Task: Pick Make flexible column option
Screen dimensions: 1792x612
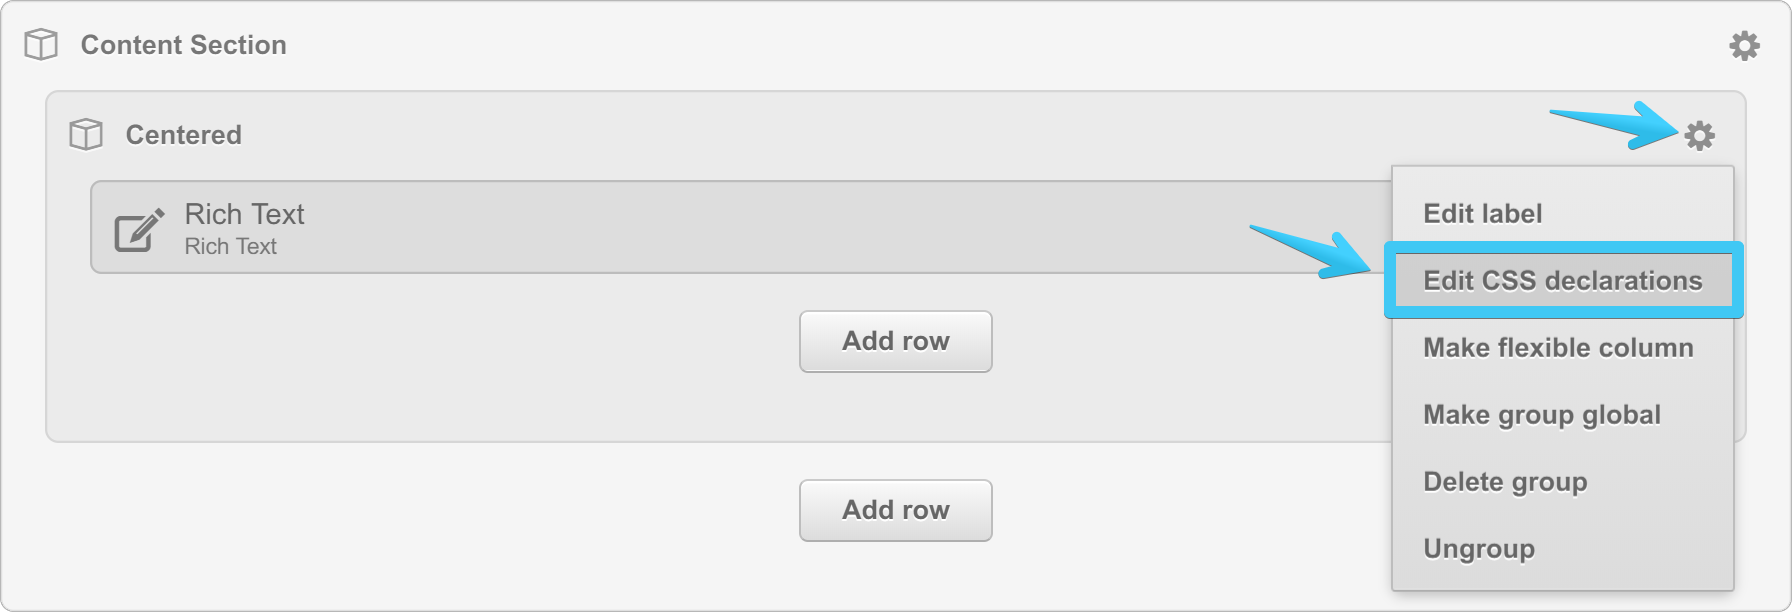Action: pyautogui.click(x=1558, y=347)
